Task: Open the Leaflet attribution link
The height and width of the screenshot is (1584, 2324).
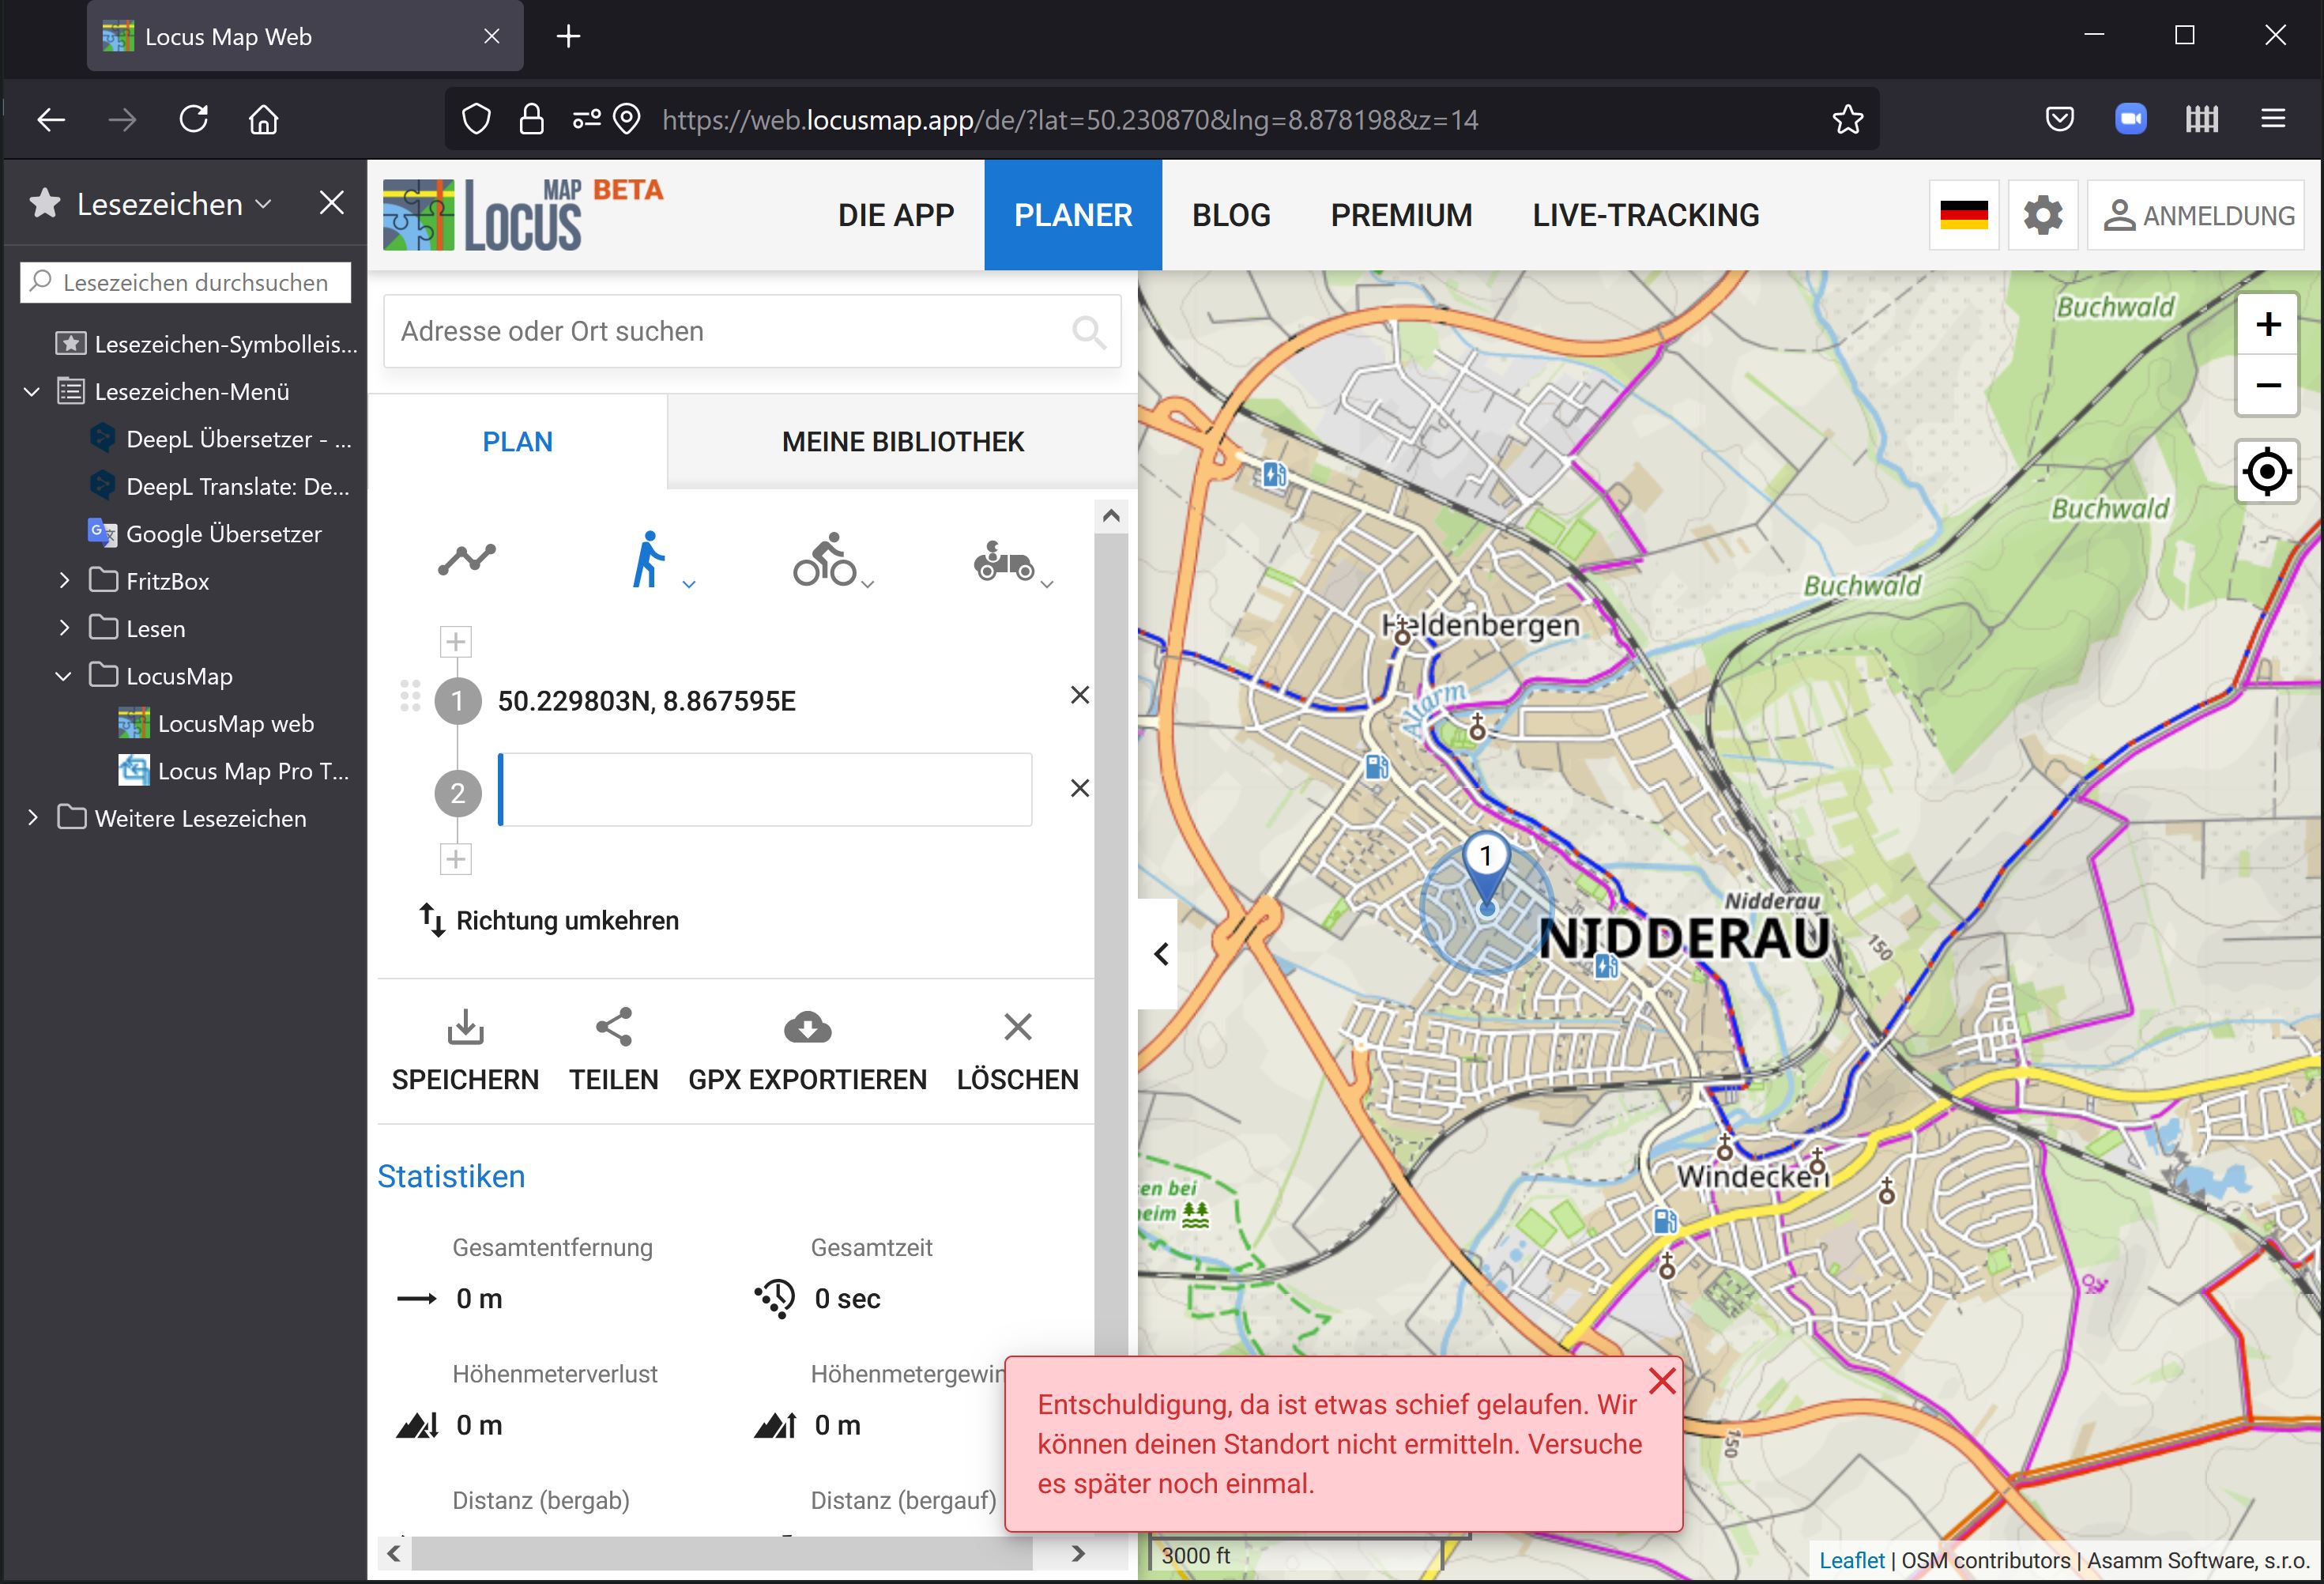Action: pyautogui.click(x=1851, y=1560)
